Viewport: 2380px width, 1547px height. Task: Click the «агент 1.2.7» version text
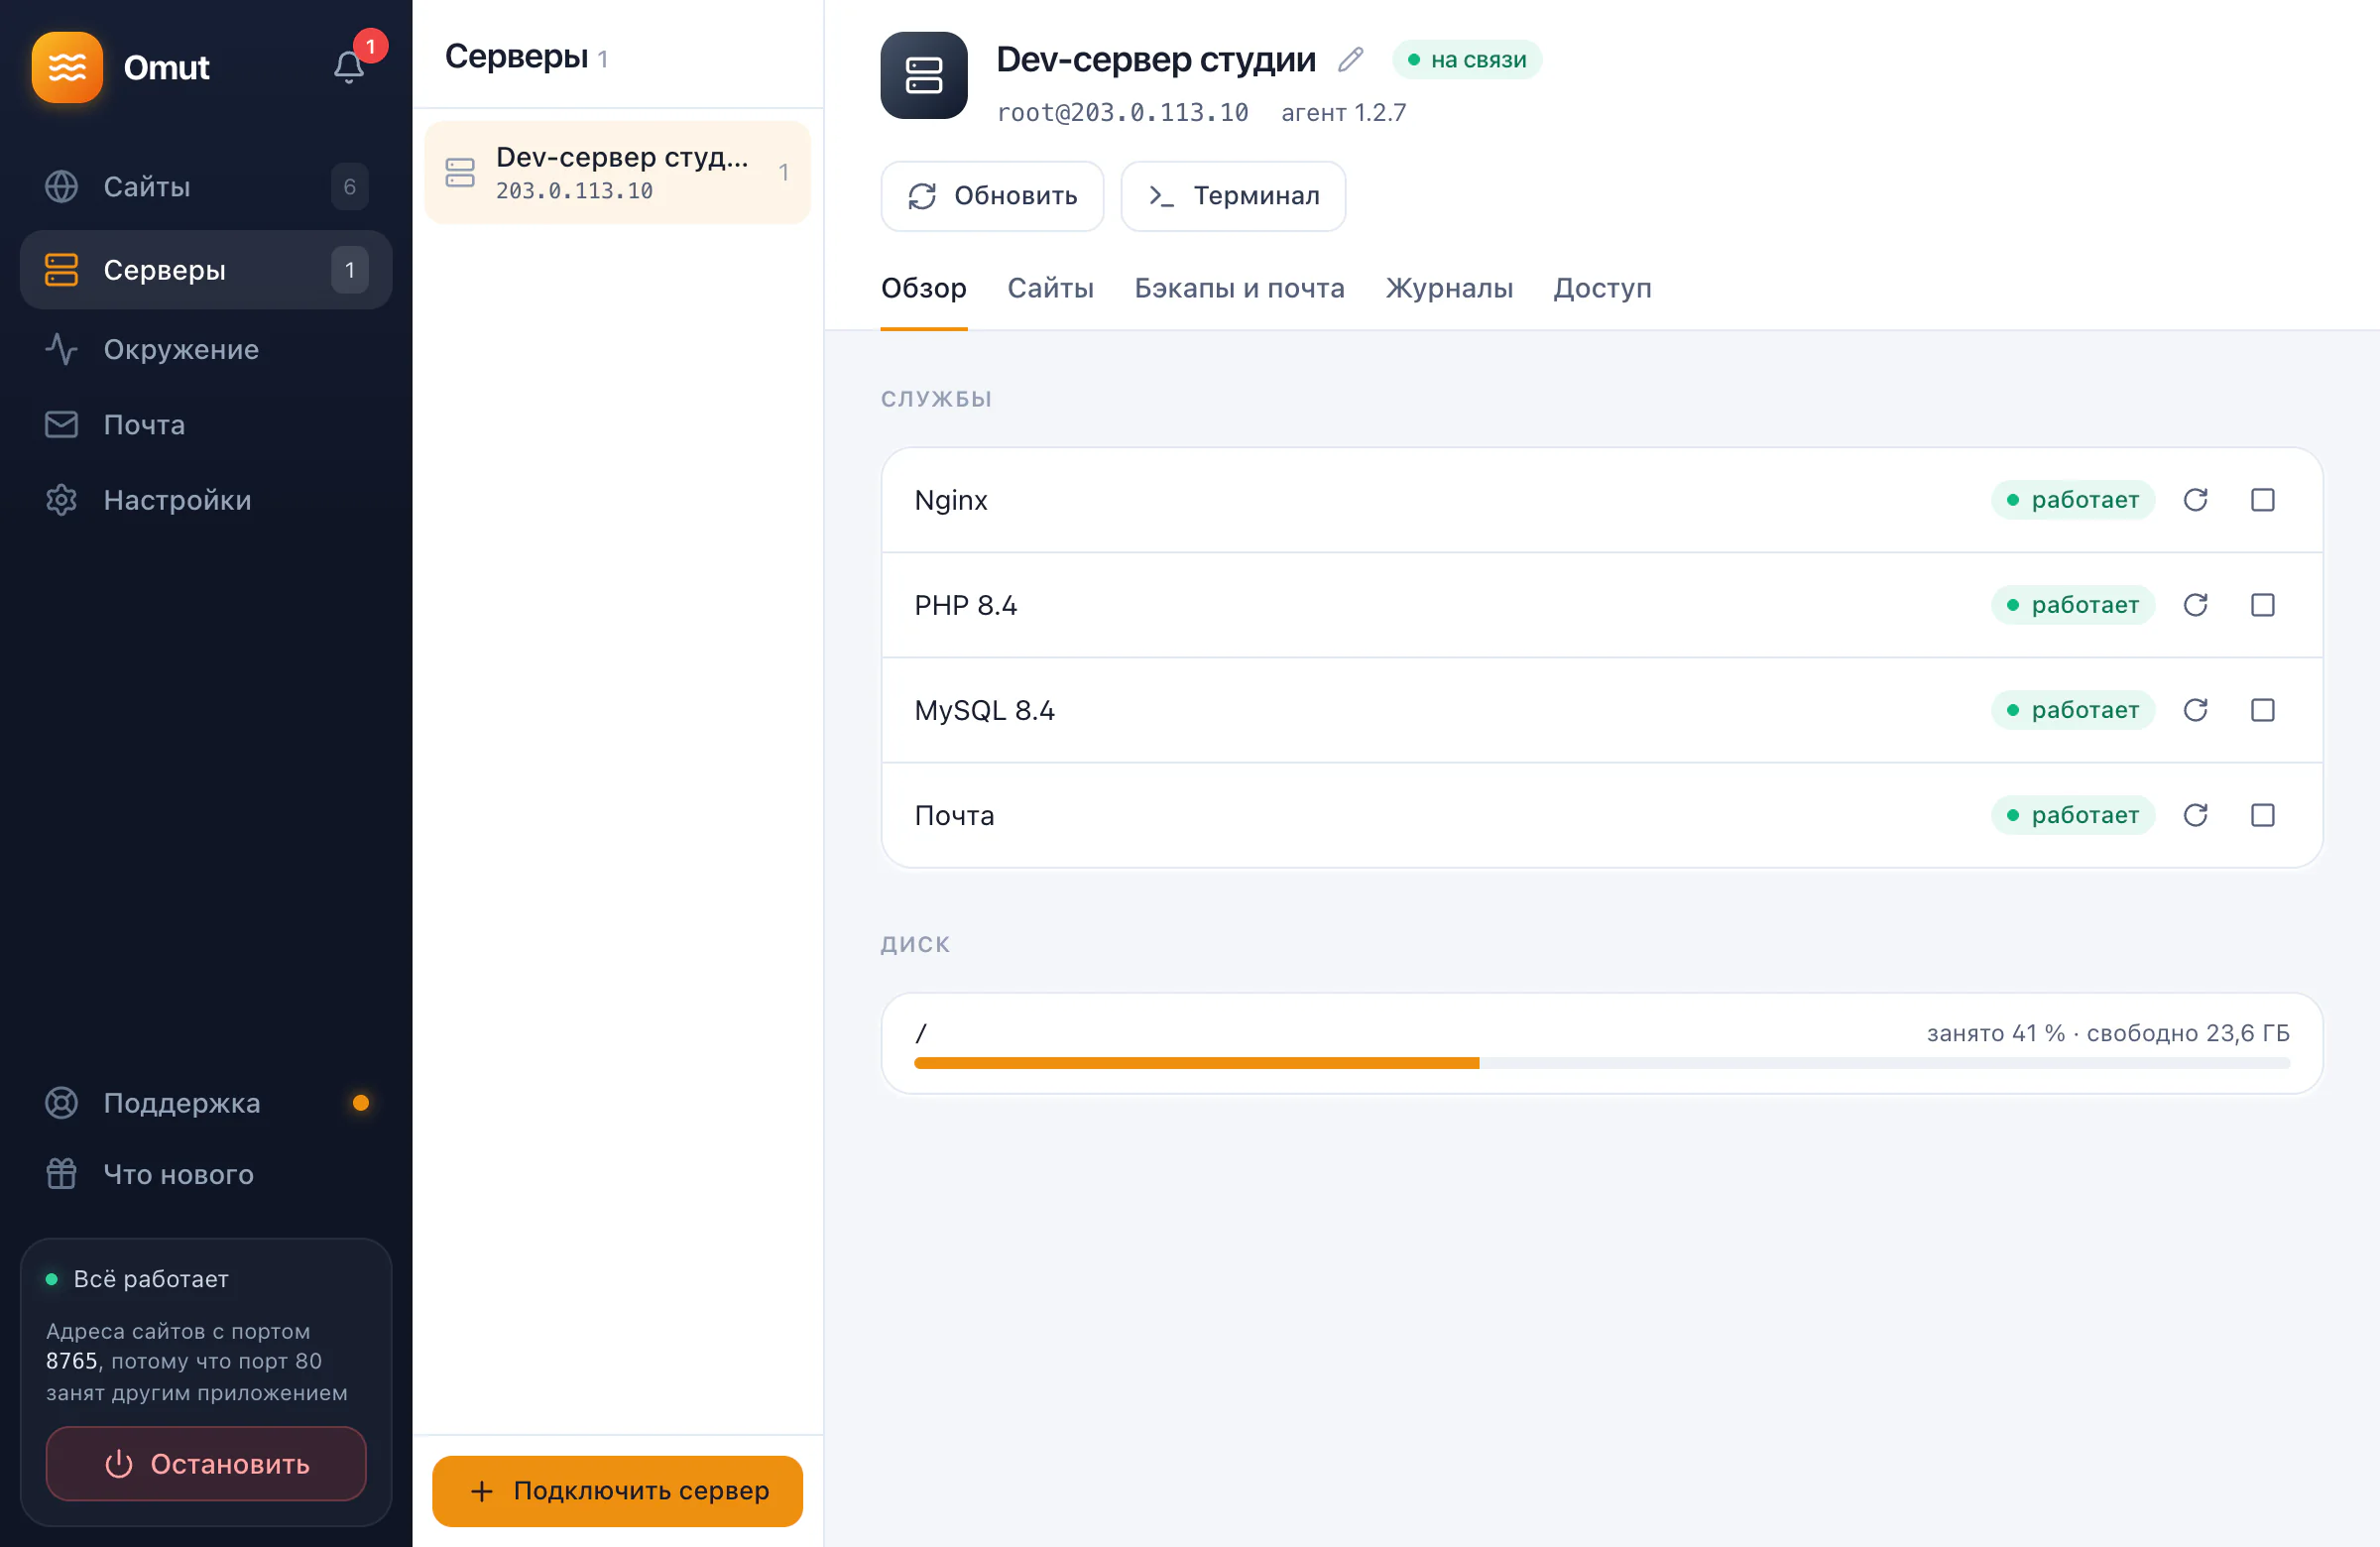pos(1343,113)
